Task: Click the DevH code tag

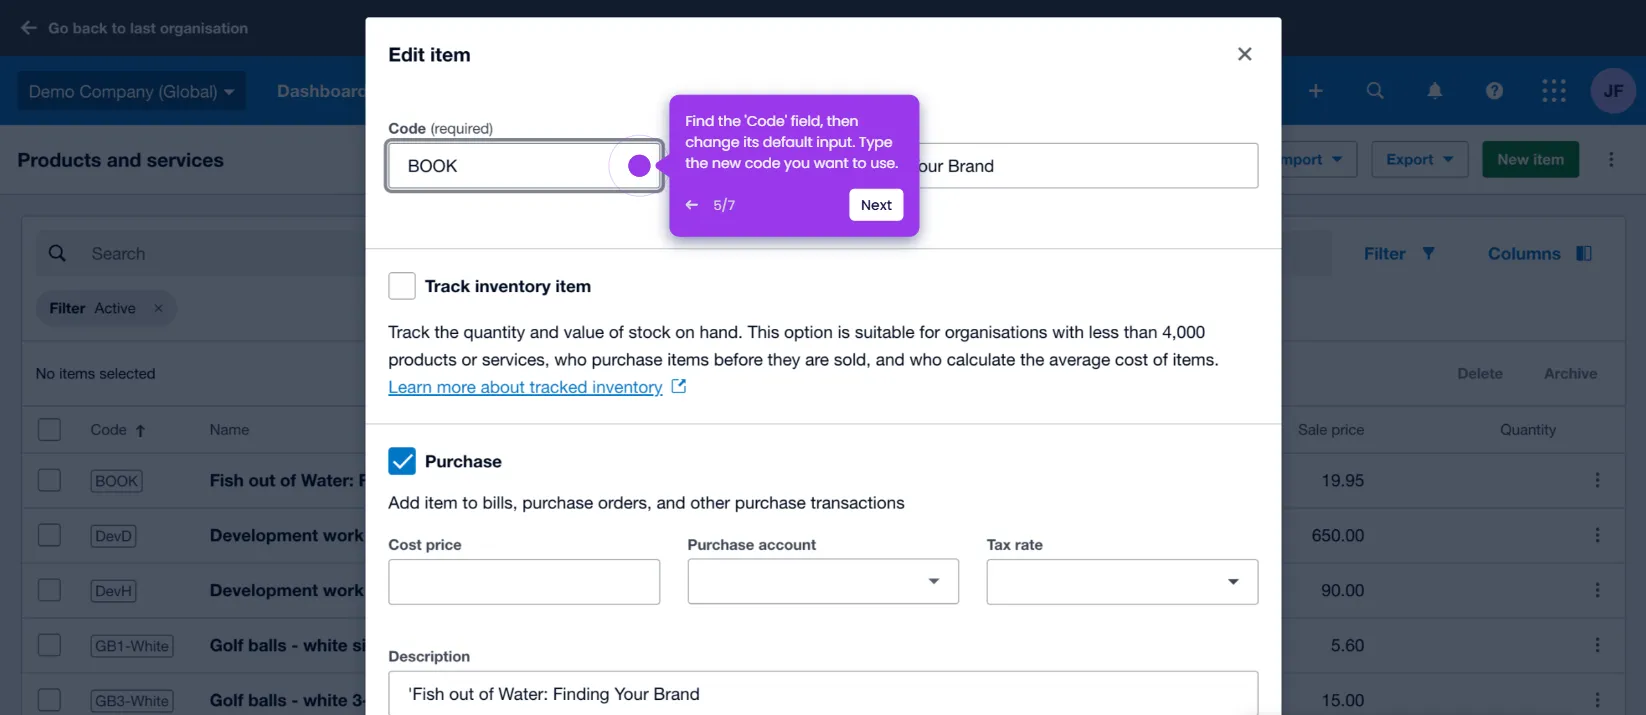Action: click(x=113, y=591)
